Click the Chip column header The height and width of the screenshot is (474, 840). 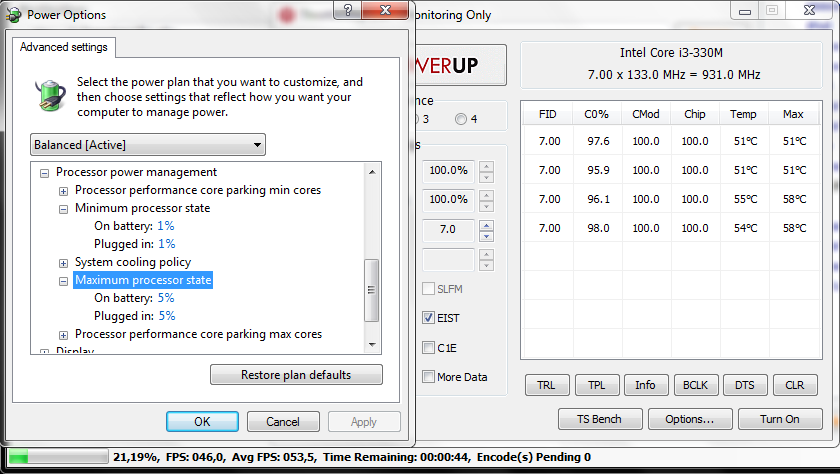click(695, 114)
